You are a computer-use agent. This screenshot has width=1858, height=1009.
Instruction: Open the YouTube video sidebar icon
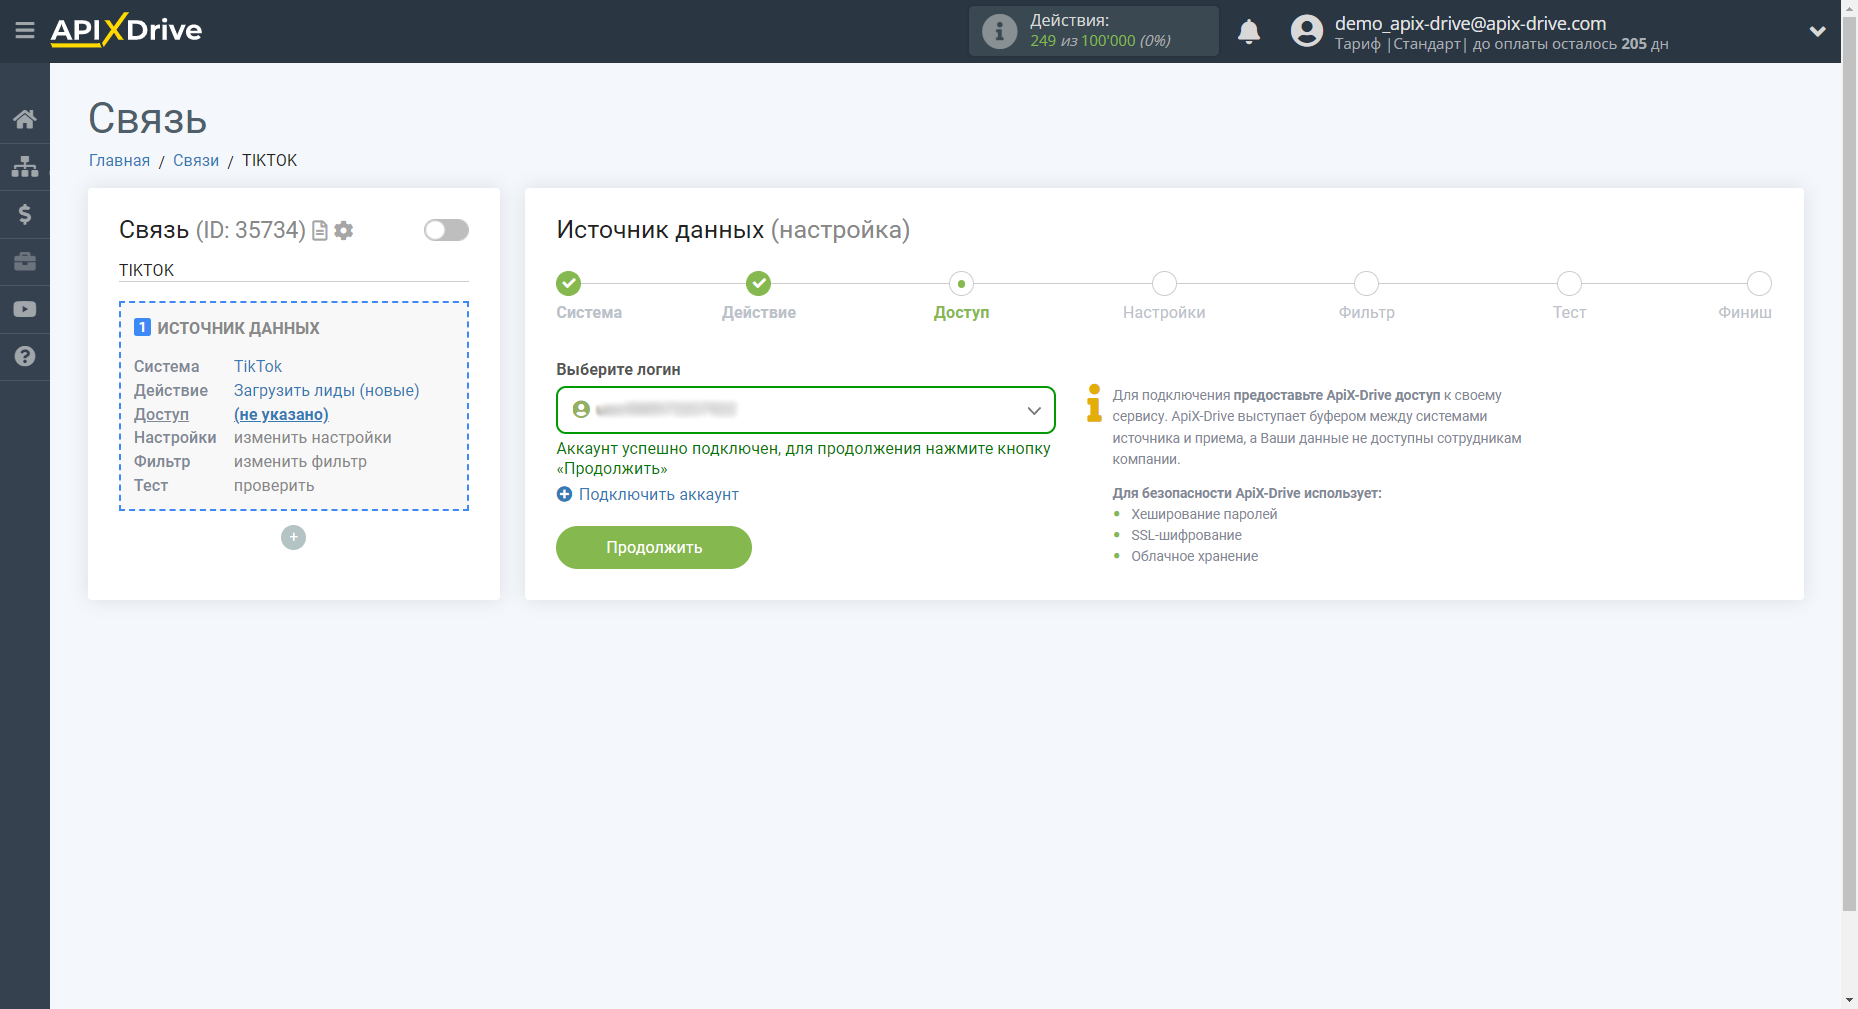pos(25,309)
